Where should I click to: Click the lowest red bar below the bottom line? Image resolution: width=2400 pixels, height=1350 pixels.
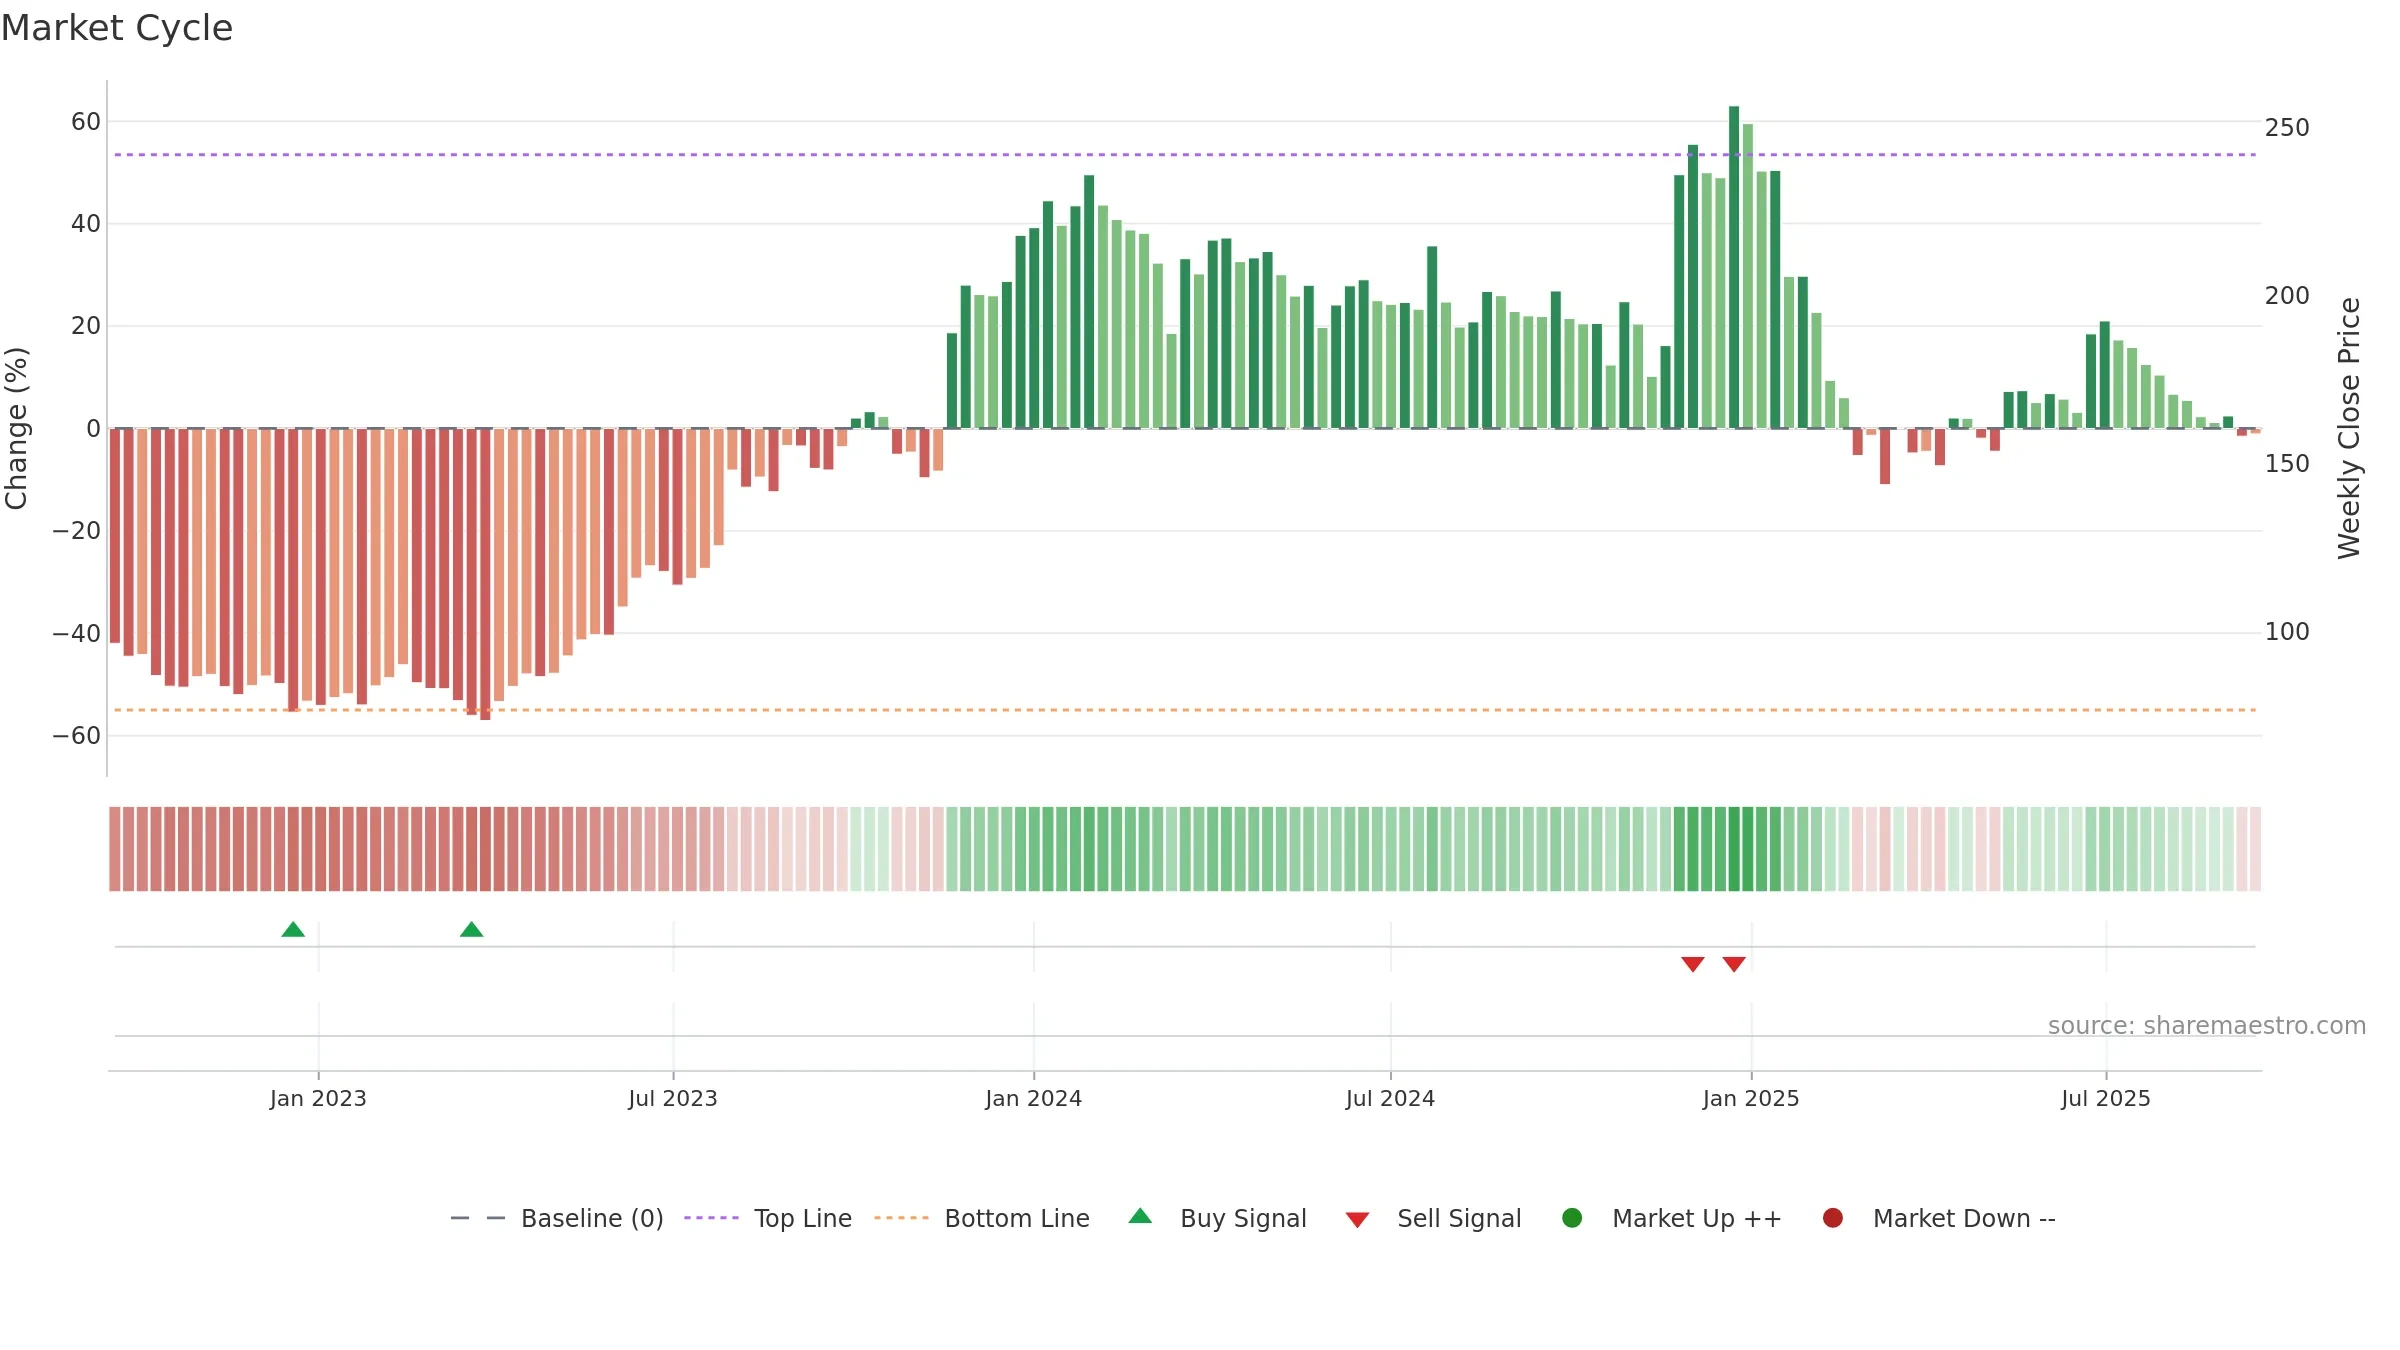pos(485,574)
